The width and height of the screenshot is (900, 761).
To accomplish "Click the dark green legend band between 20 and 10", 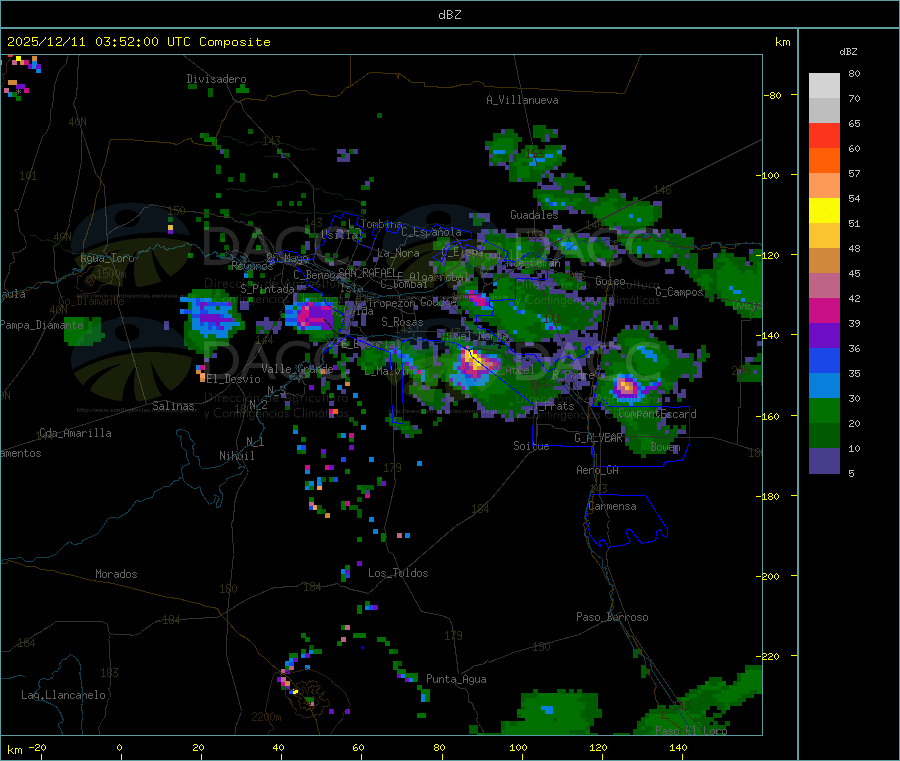I will [824, 436].
